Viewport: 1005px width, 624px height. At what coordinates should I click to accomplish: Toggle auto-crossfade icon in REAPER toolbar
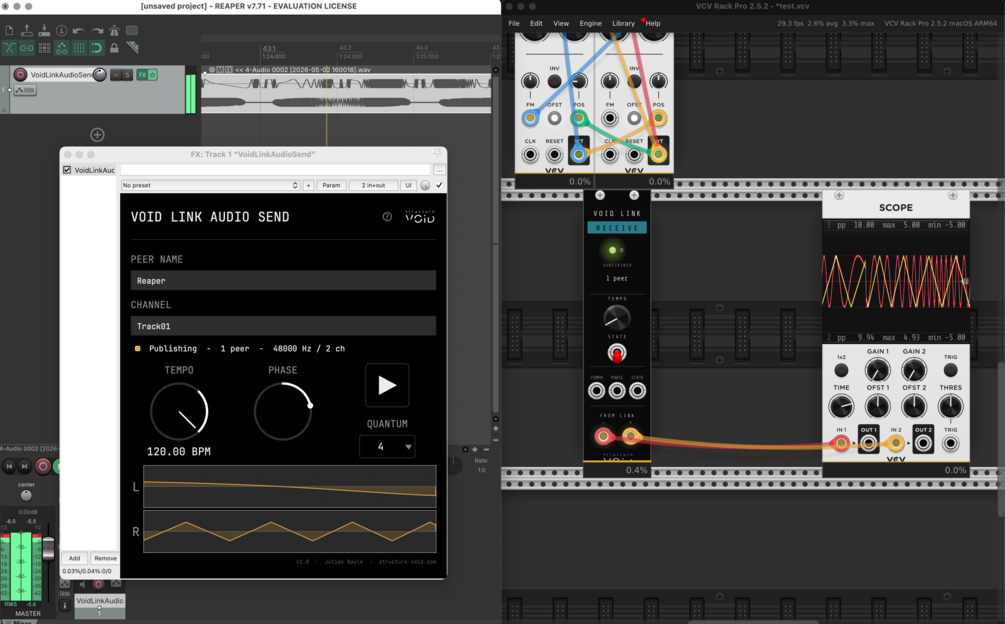pos(10,48)
